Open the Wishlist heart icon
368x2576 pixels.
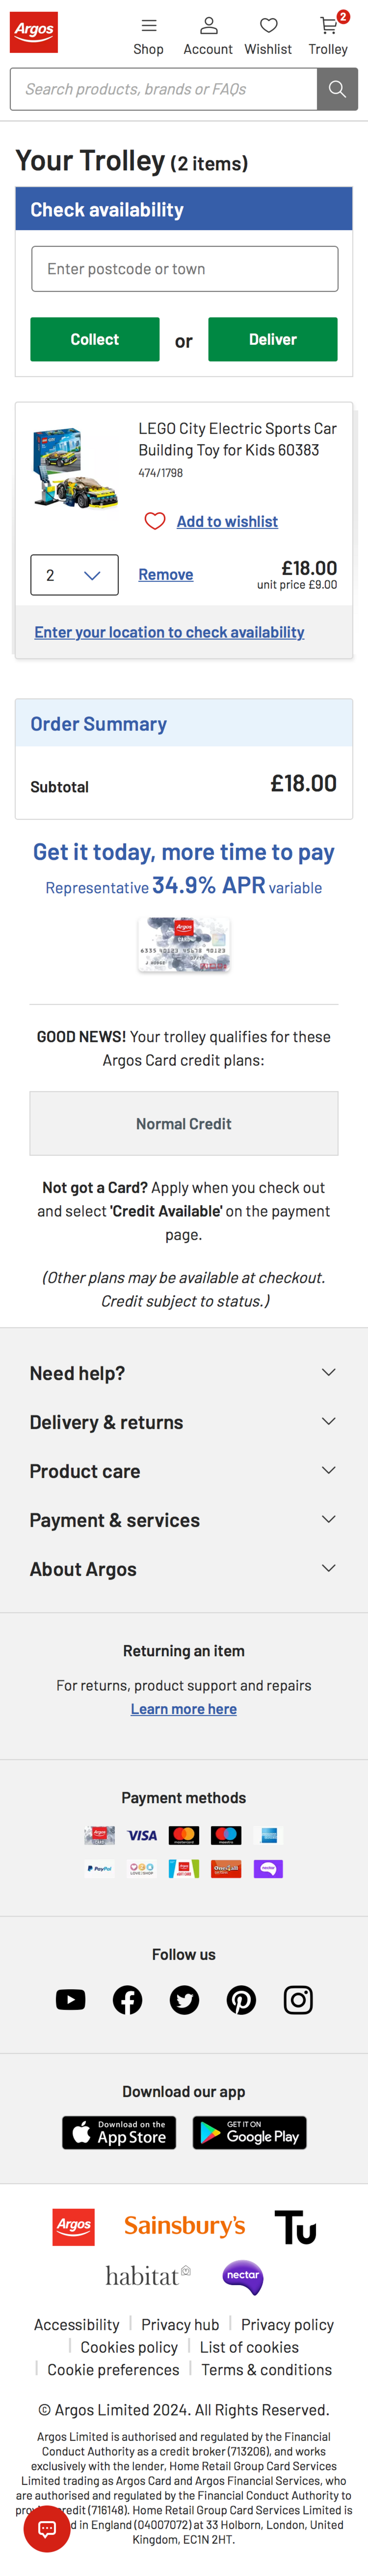tap(268, 35)
